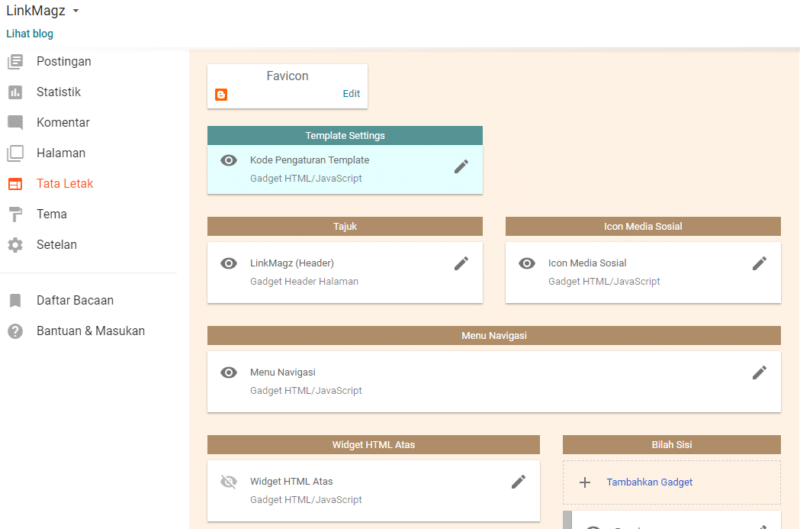Image resolution: width=800 pixels, height=529 pixels.
Task: Select Tata Letak in the sidebar
Action: point(65,184)
